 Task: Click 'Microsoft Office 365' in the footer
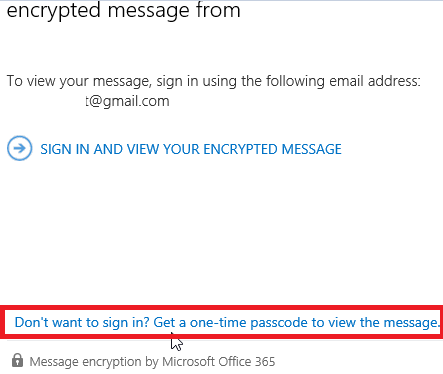(x=219, y=362)
